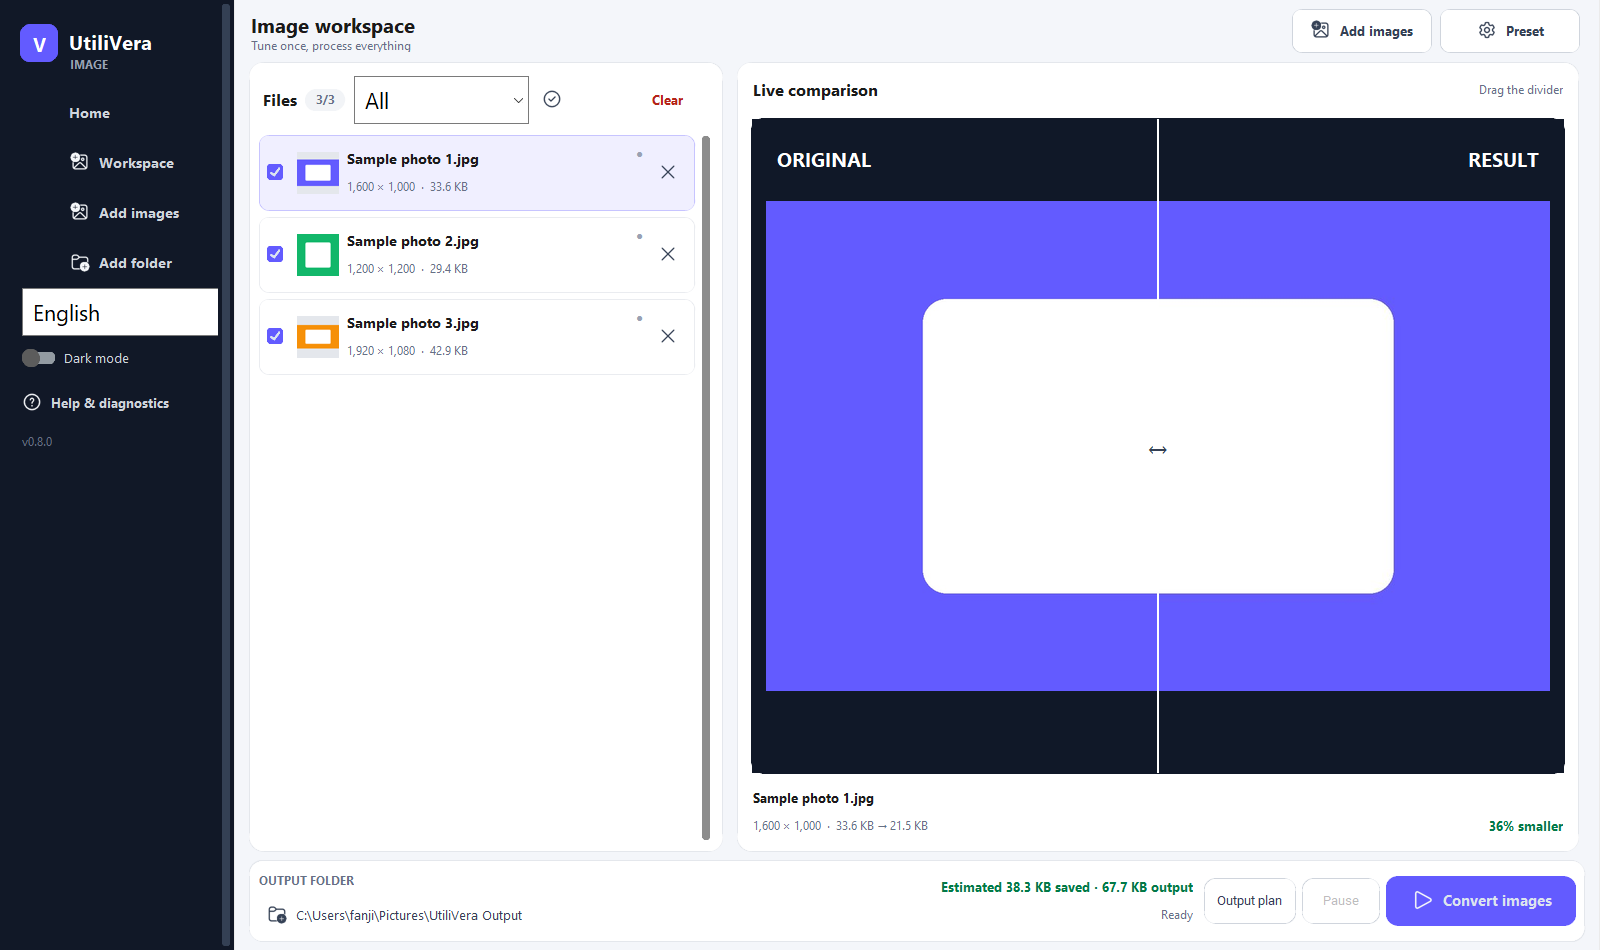The height and width of the screenshot is (950, 1600).
Task: Clear the file list
Action: [667, 100]
